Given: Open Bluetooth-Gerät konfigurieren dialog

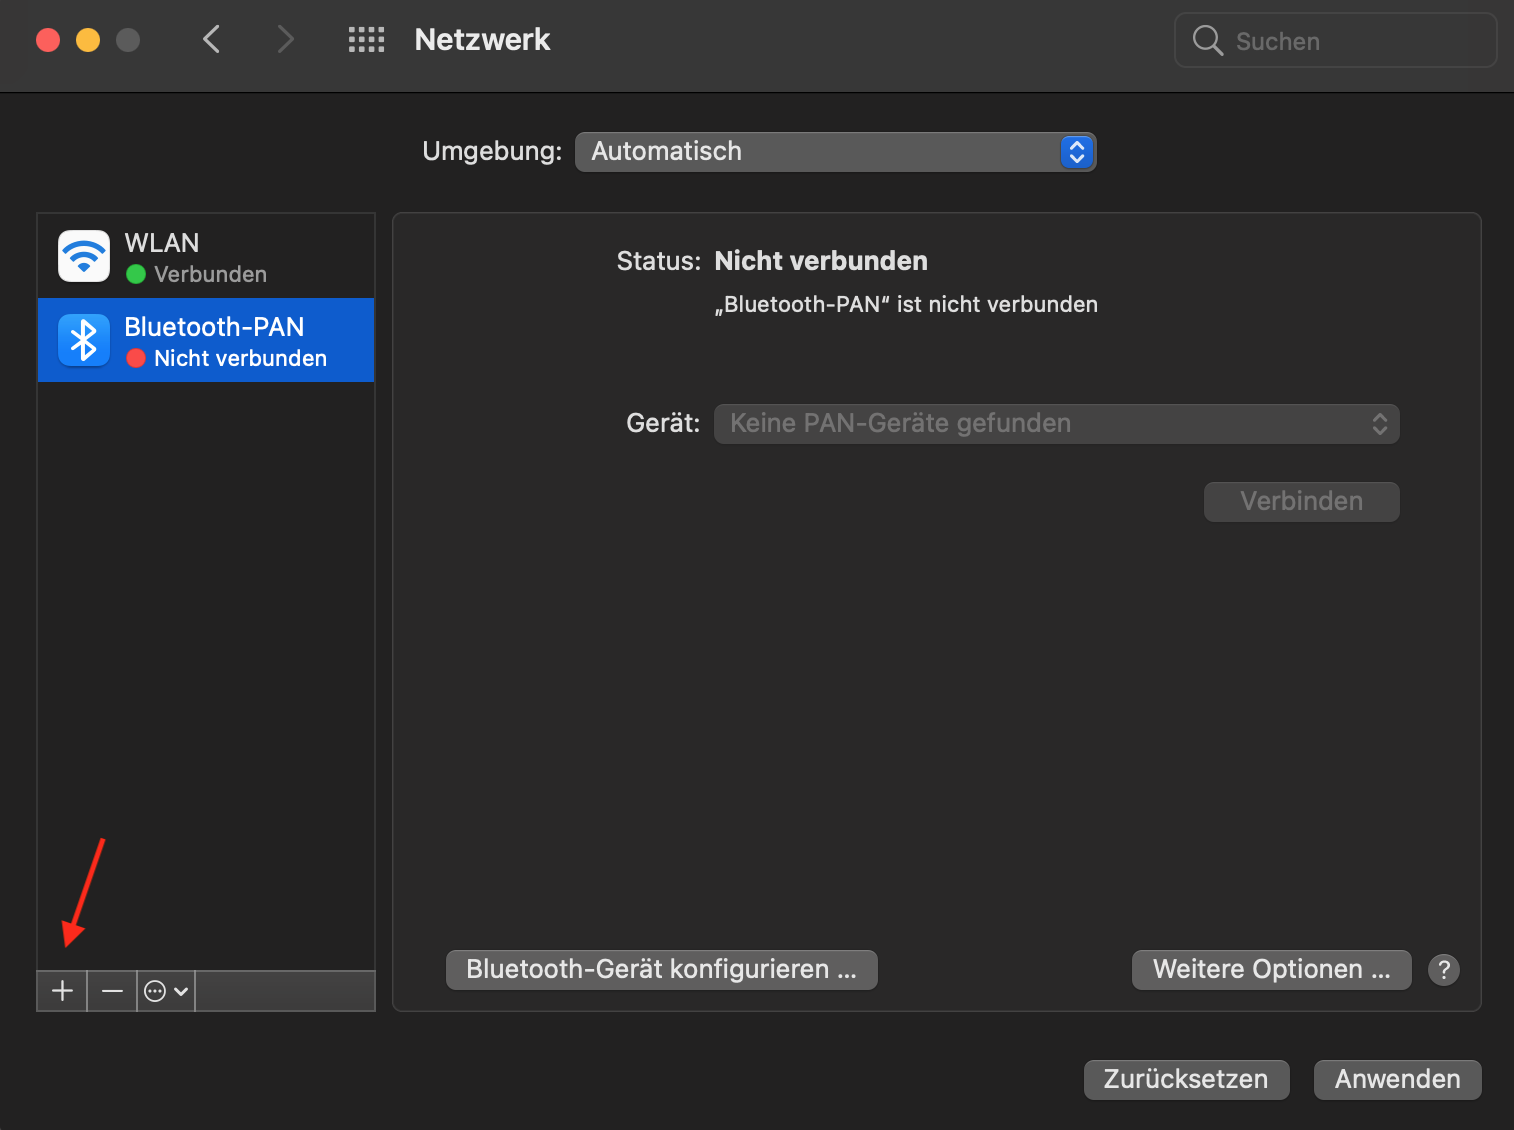Looking at the screenshot, I should pos(661,970).
